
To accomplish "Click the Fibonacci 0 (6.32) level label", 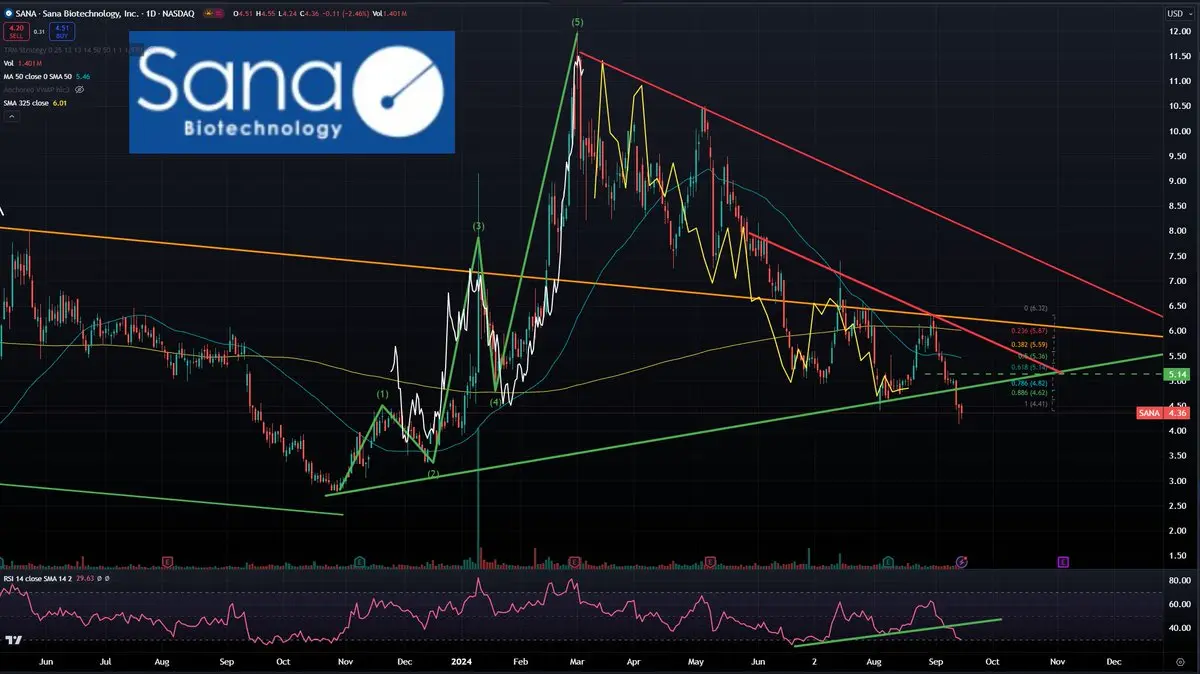I will pos(1036,308).
